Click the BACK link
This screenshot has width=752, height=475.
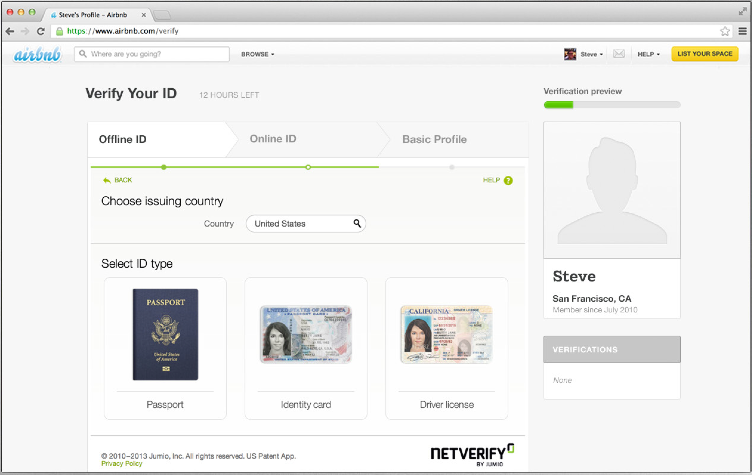(x=123, y=180)
